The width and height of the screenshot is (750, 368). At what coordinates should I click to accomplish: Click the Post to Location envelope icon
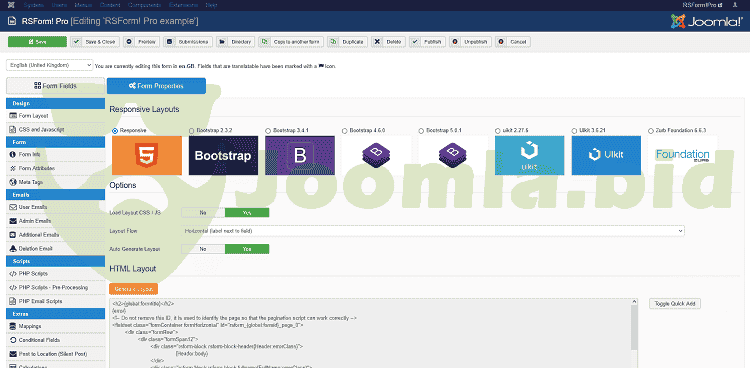[x=12, y=354]
